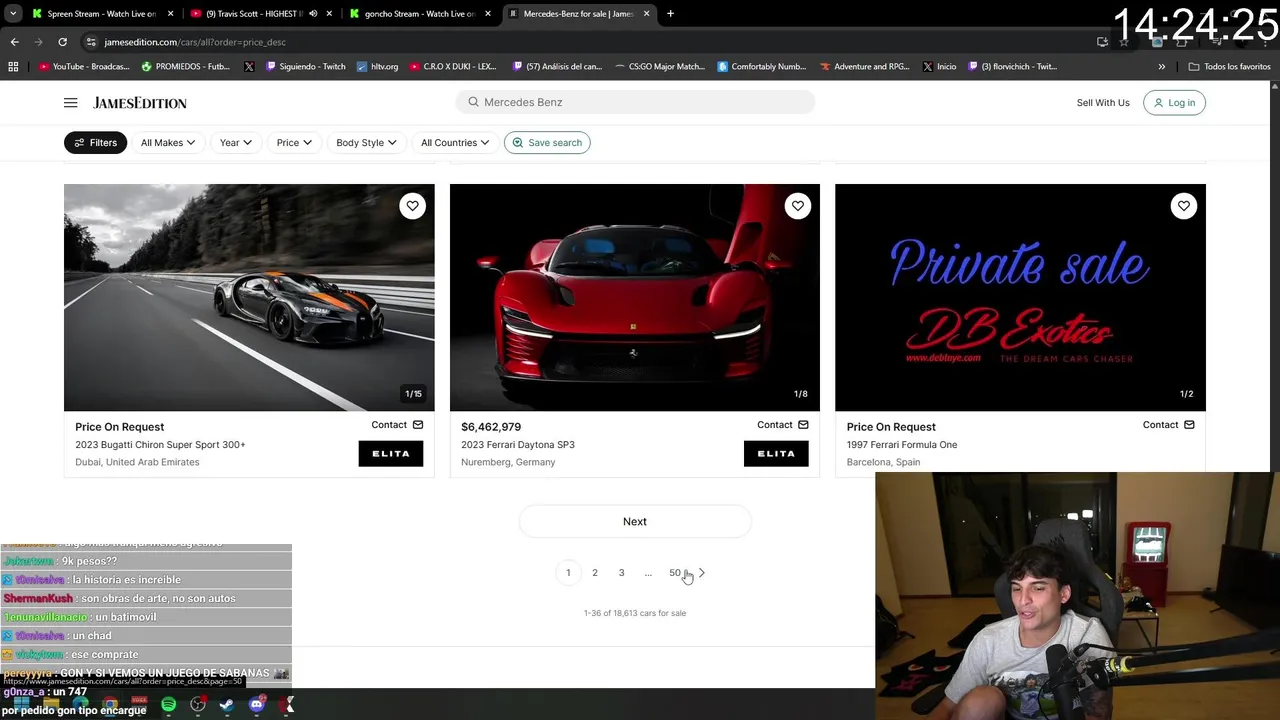Open the Adventure and RPG... bookmark
Screen dimensions: 1280x720
[864, 67]
